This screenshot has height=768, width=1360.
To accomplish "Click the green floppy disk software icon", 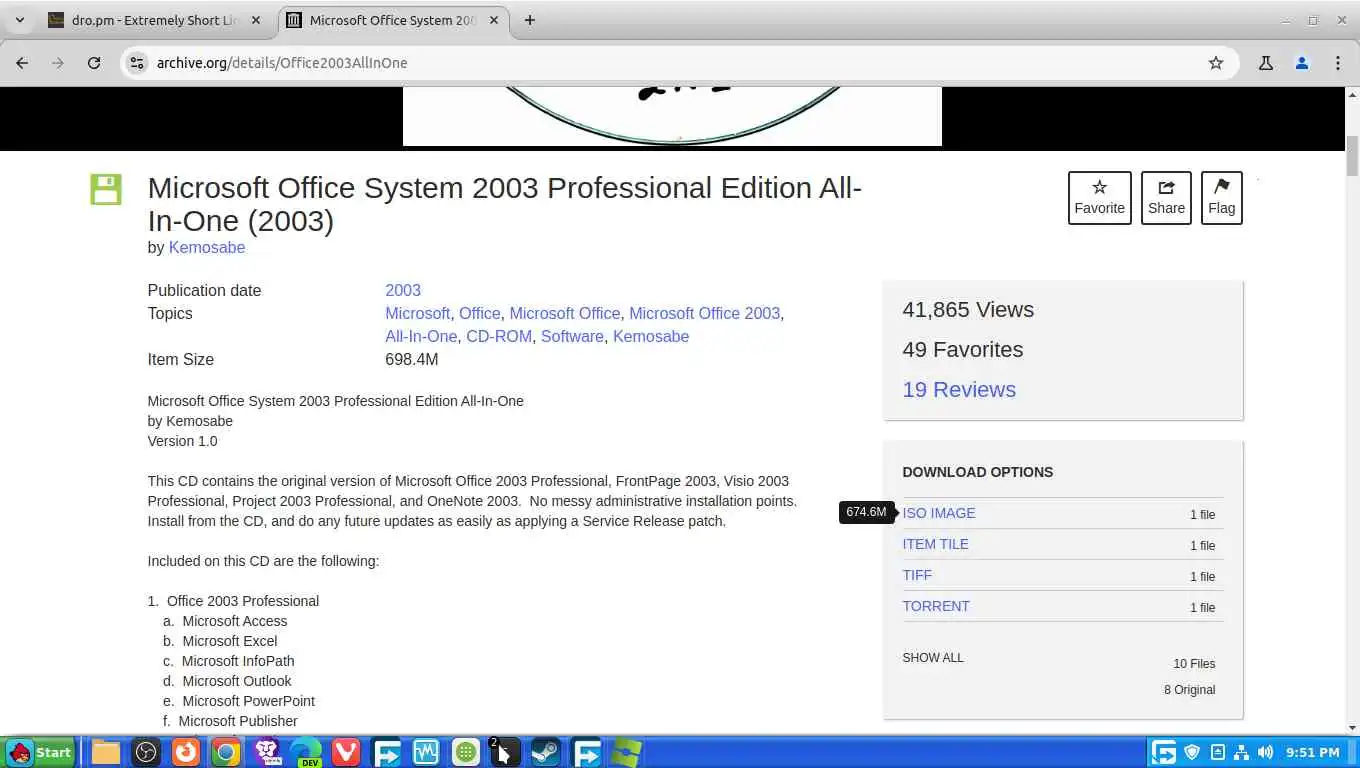I will (x=106, y=189).
